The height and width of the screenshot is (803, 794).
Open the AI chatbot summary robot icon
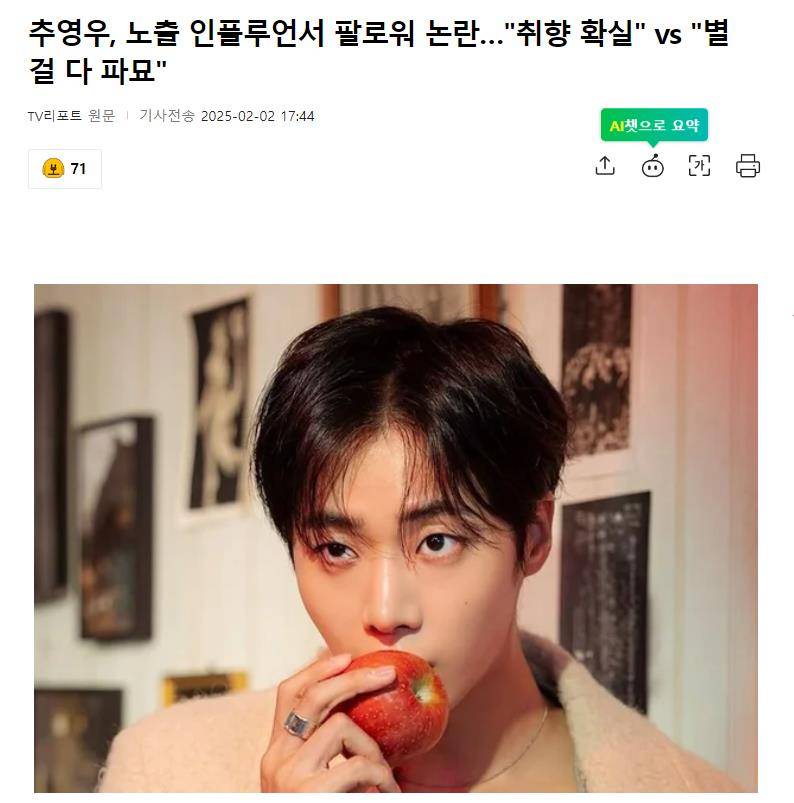653,166
